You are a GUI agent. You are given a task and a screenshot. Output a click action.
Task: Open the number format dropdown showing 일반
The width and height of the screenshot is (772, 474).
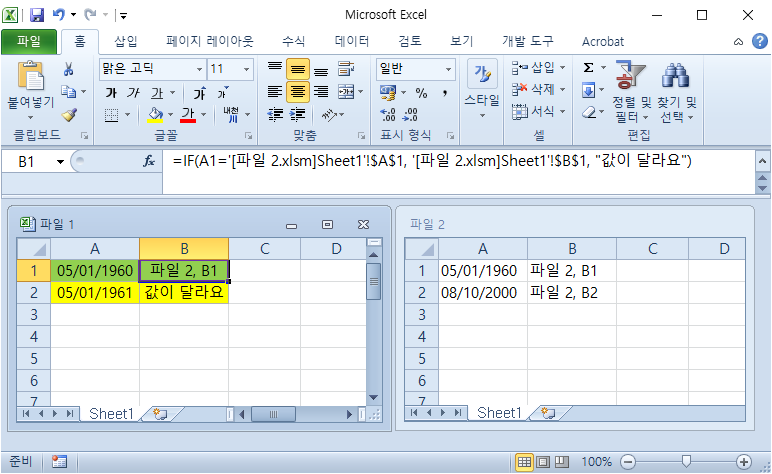pos(448,69)
